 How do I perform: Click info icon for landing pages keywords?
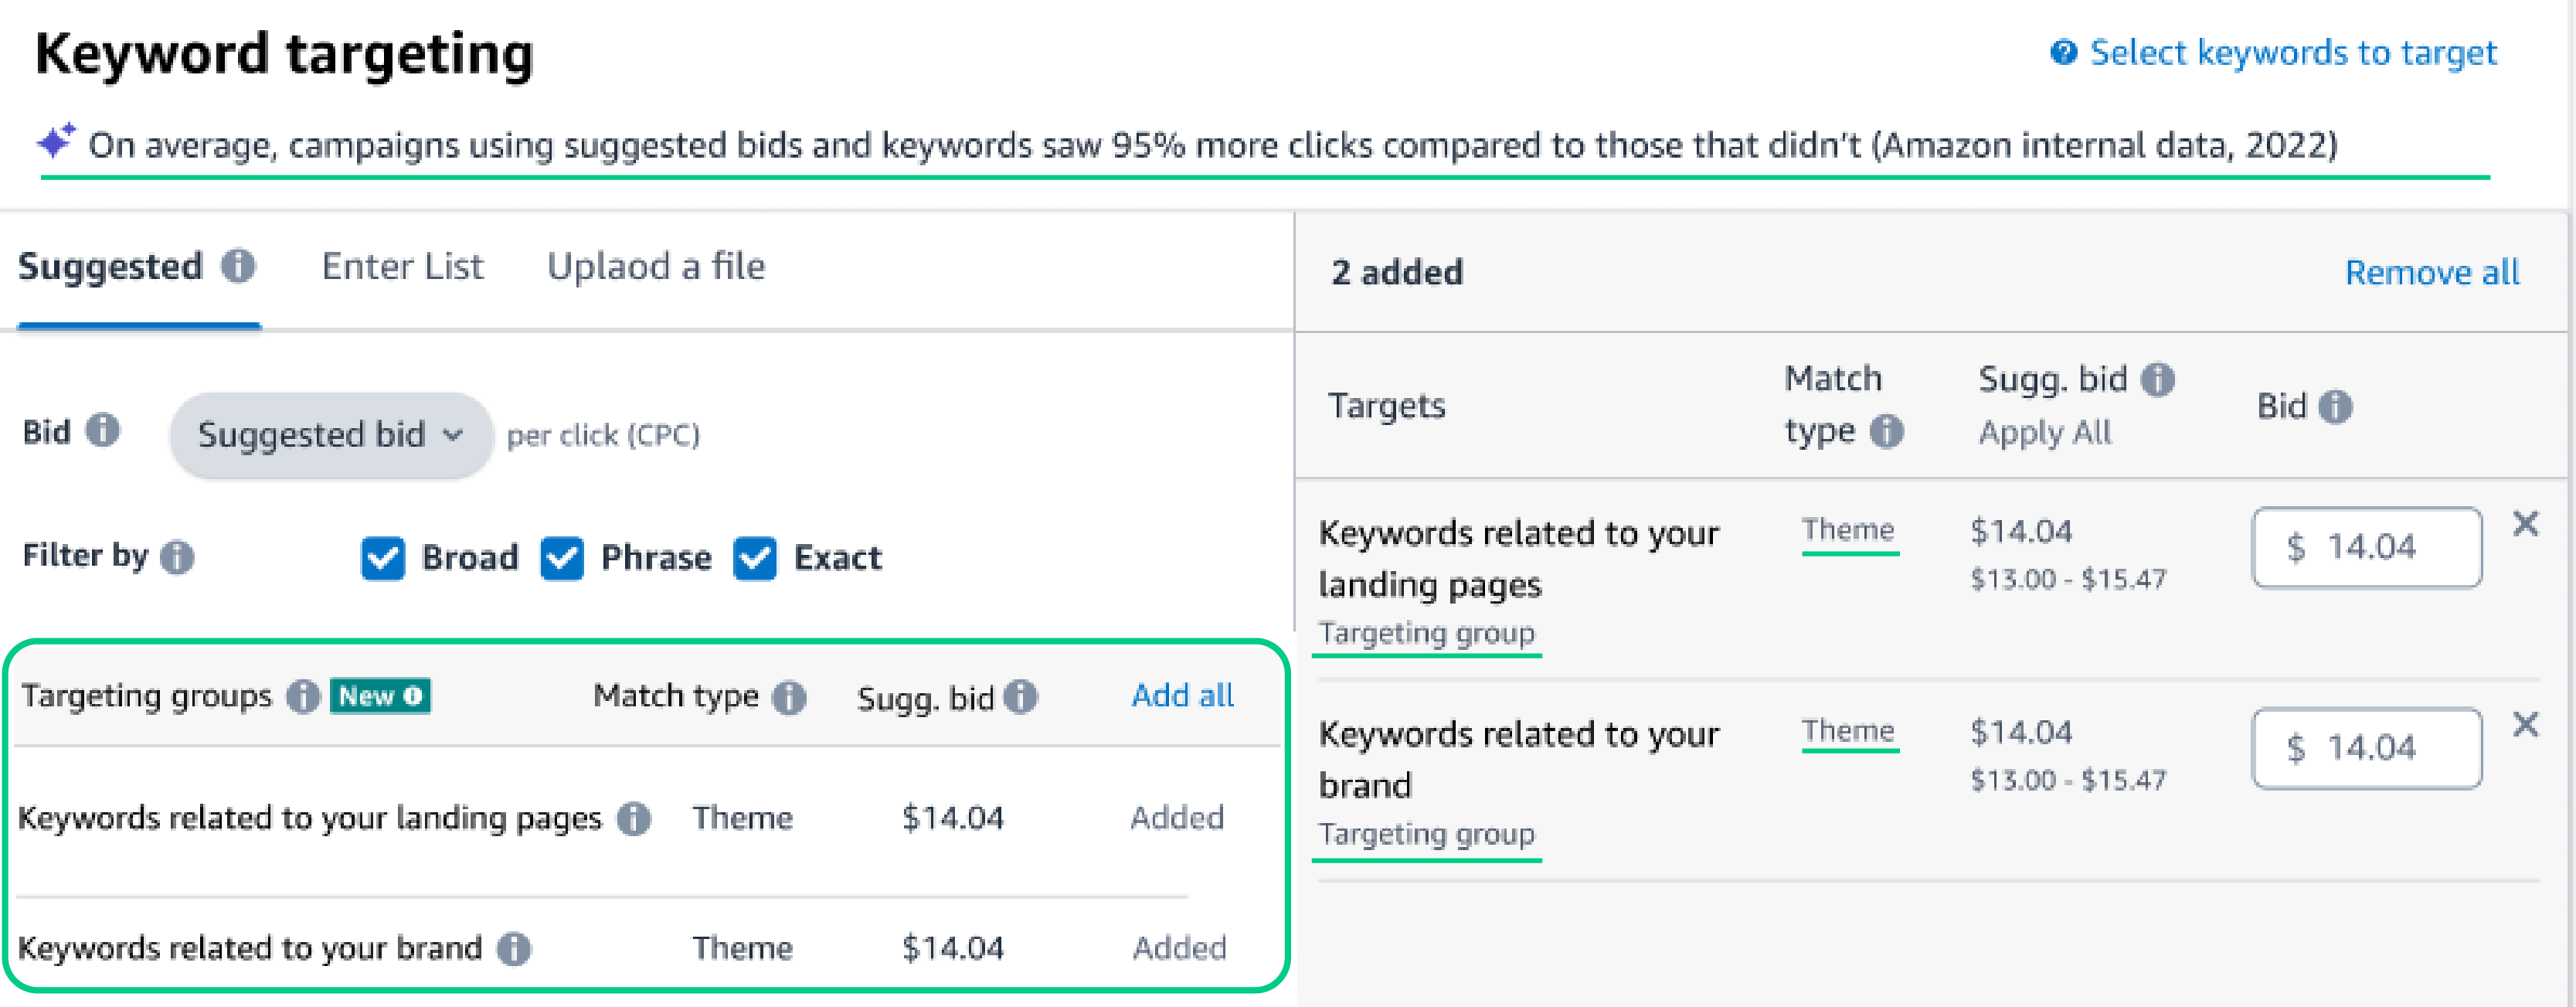coord(633,819)
